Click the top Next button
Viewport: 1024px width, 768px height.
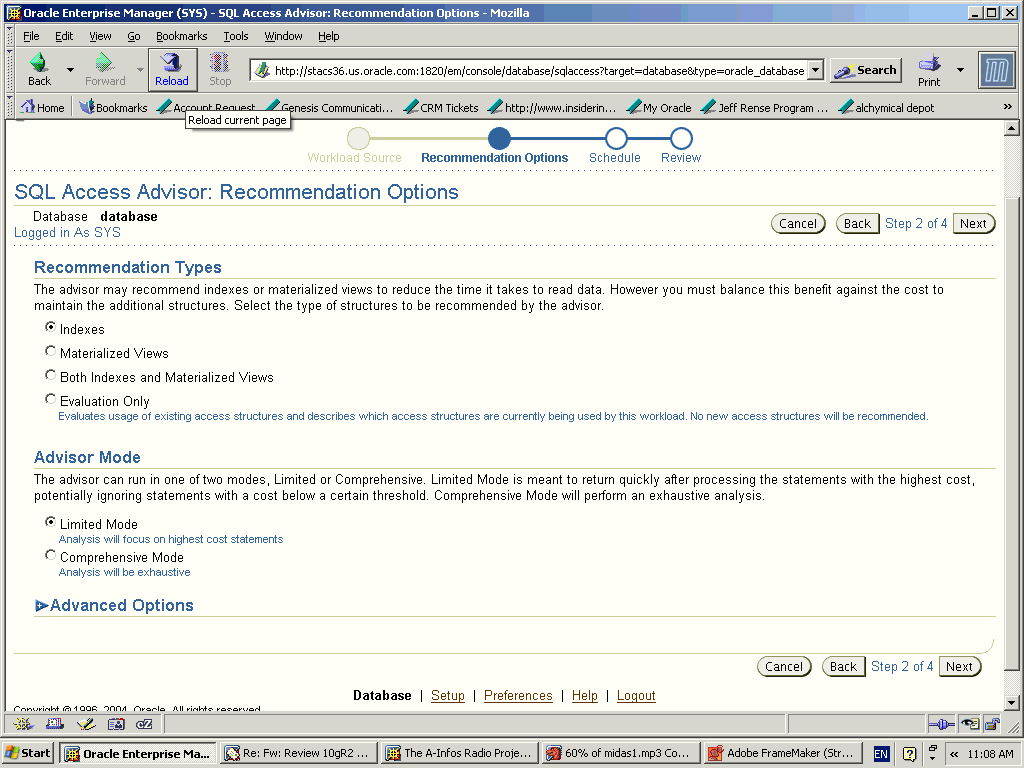click(973, 224)
